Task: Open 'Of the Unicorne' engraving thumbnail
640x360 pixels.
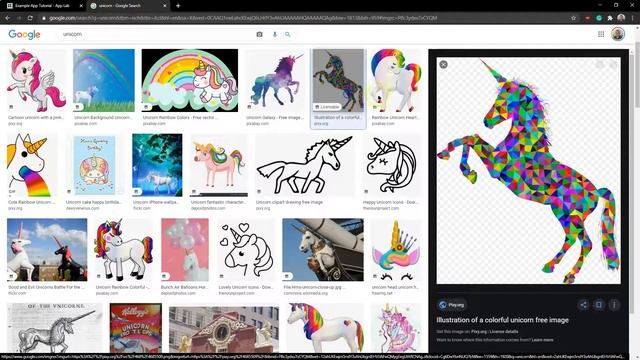Action: tap(55, 328)
